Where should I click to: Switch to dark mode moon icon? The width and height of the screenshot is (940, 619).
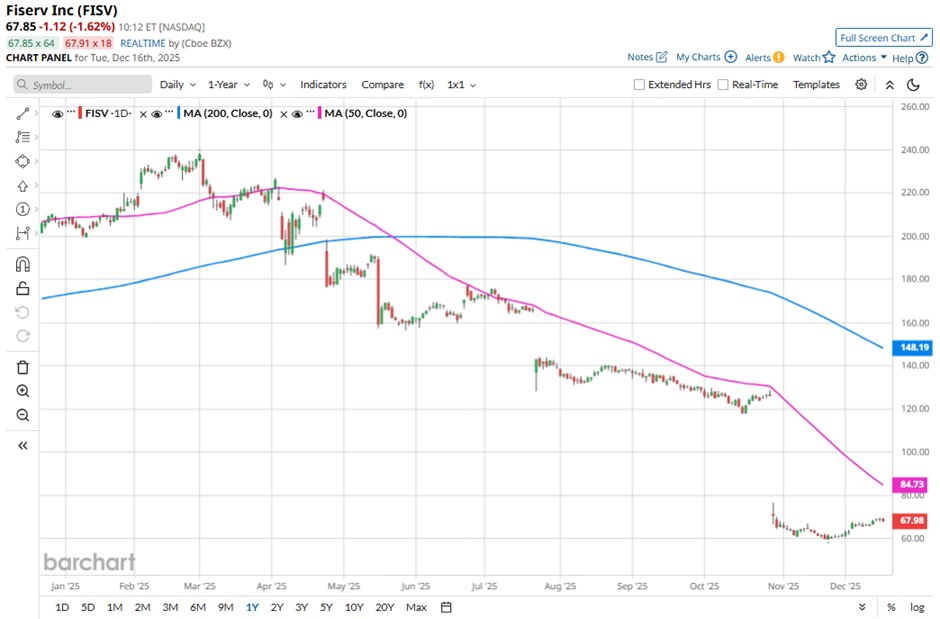pos(913,85)
